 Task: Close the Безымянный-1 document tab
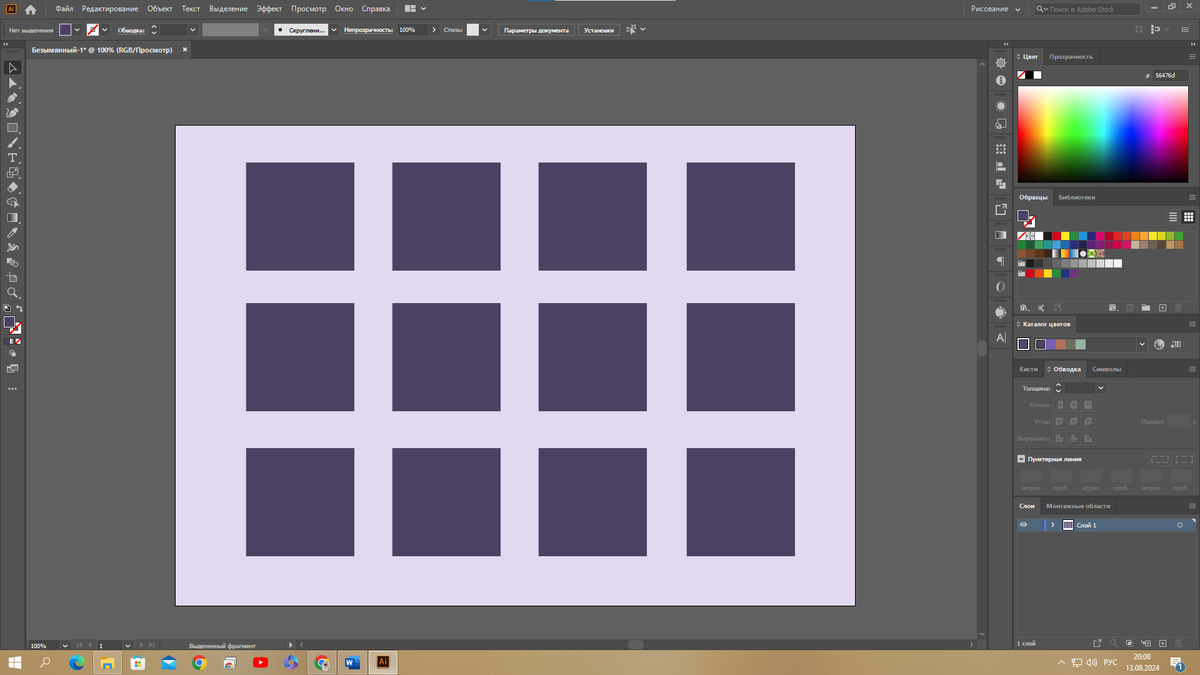tap(183, 49)
